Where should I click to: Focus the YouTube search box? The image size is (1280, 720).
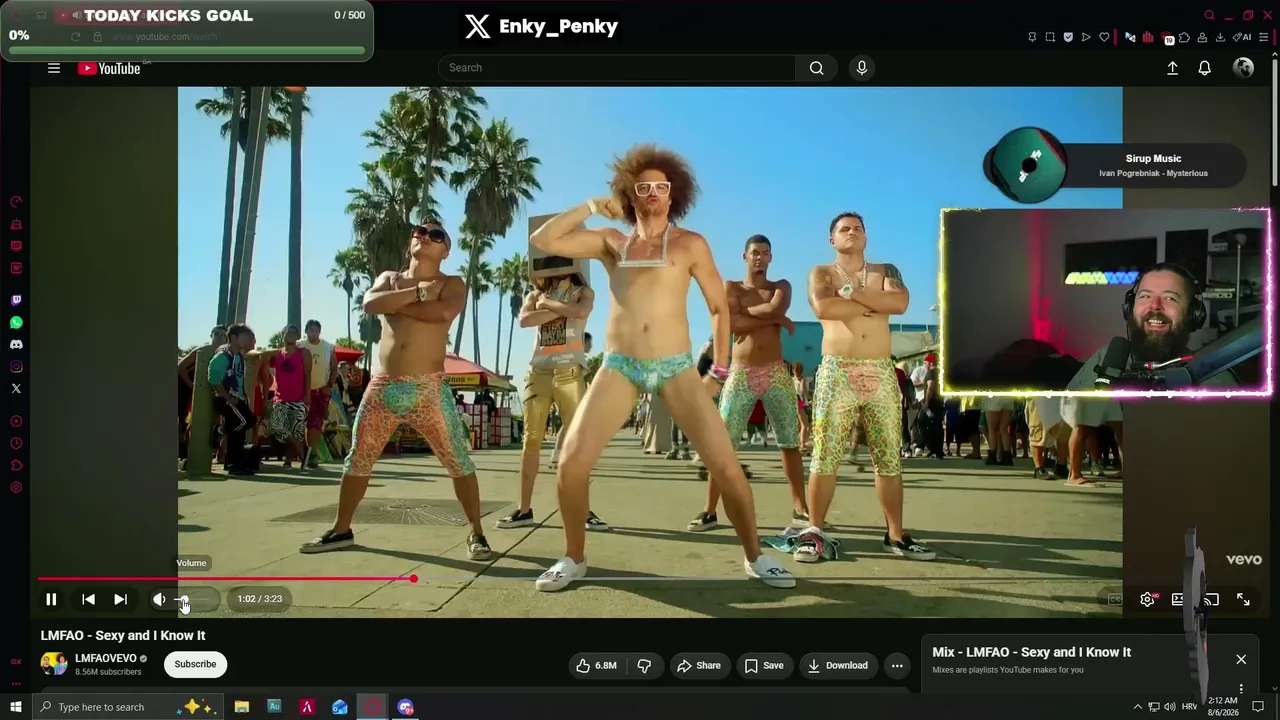617,68
